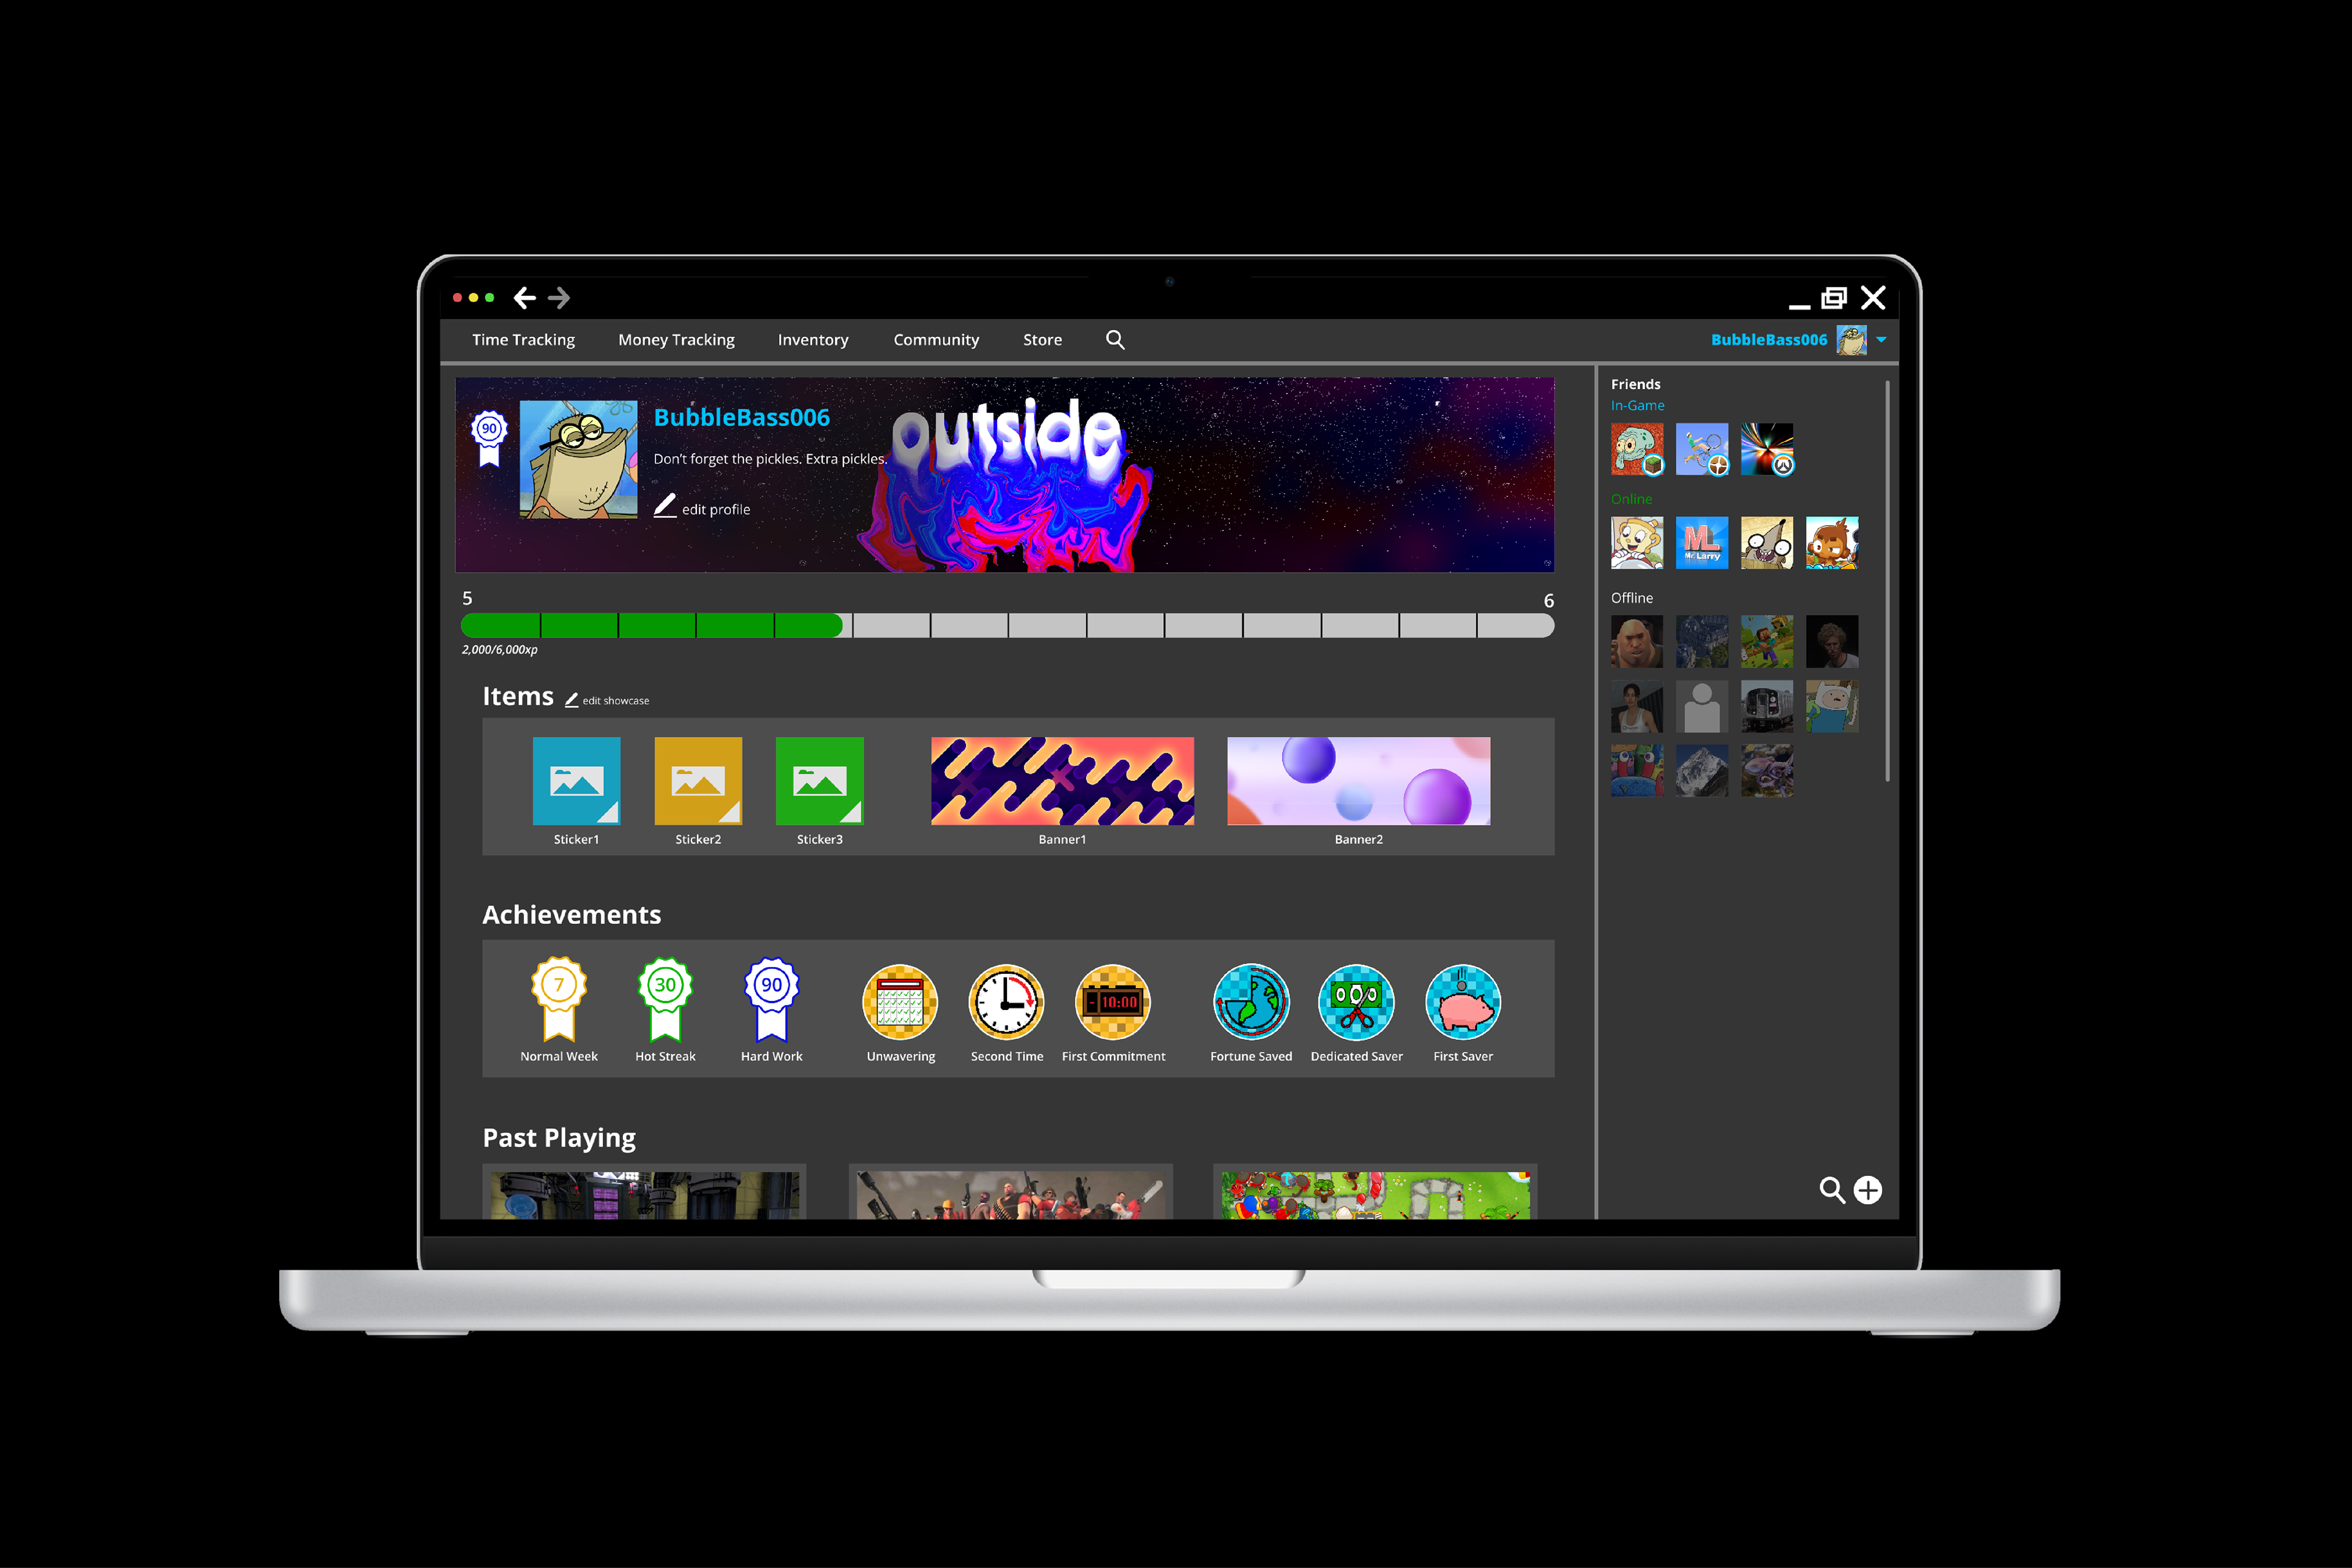The width and height of the screenshot is (2352, 1568).
Task: Click the pencil icon beside edit profile
Action: 665,506
